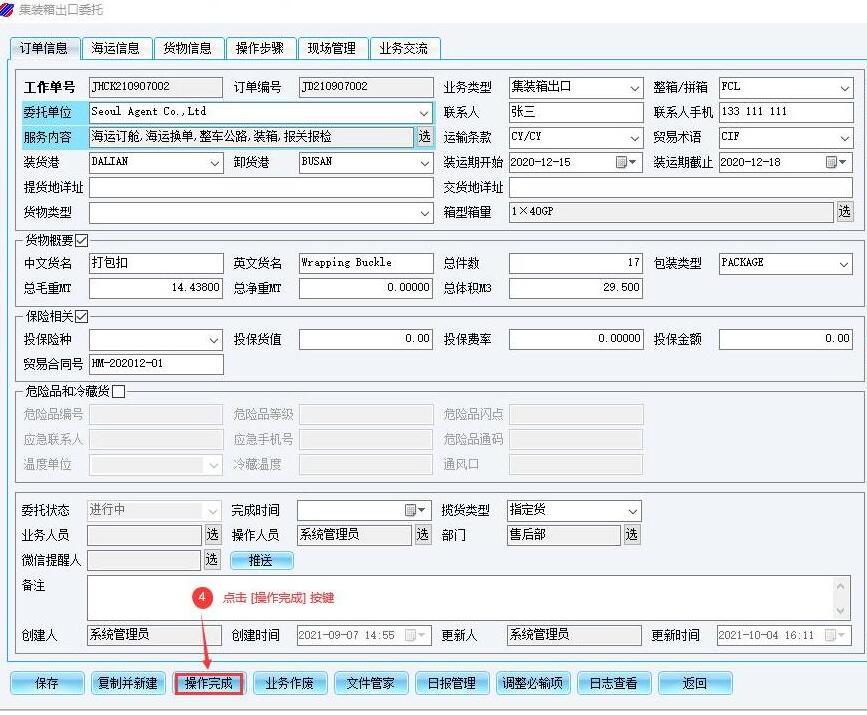The width and height of the screenshot is (867, 715).
Task: Expand the 业务类型 dropdown
Action: [x=634, y=88]
